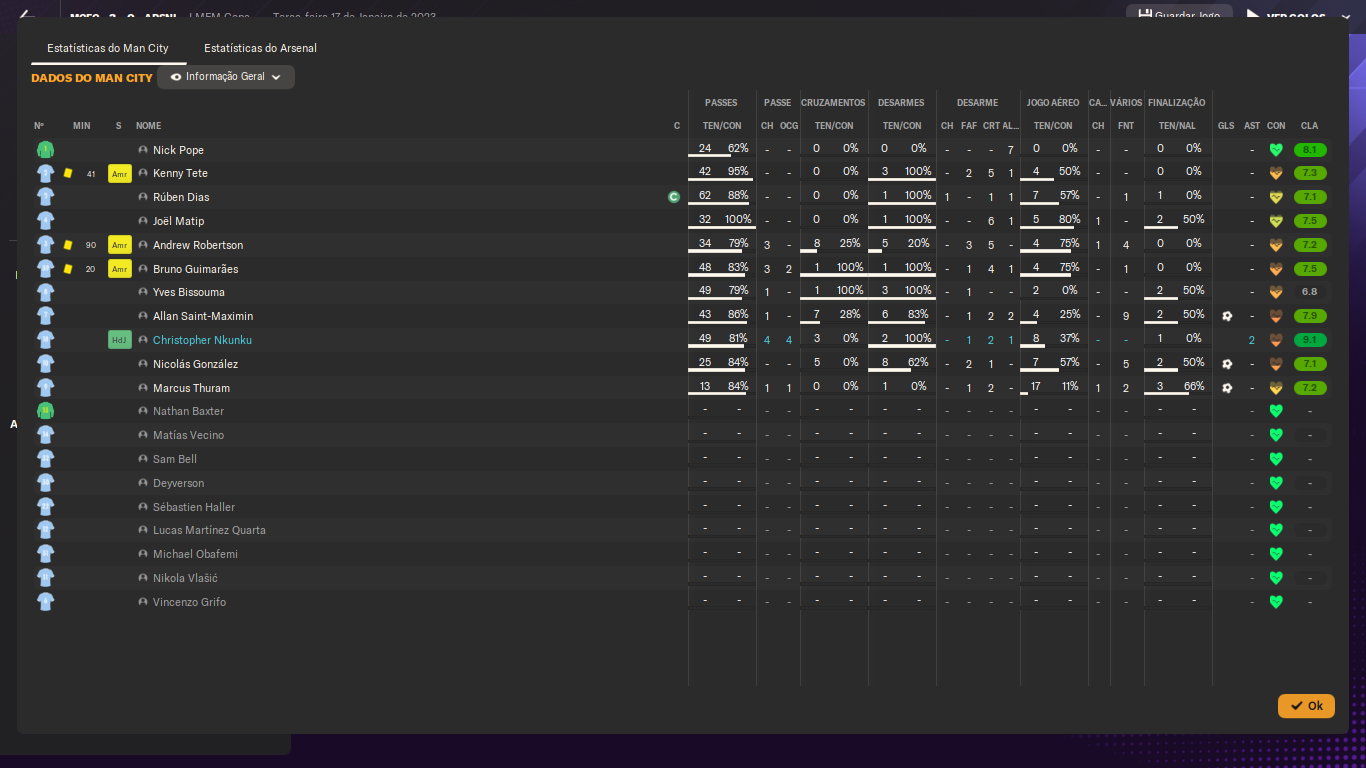Click Andrew Robertson's yellow card icon
The width and height of the screenshot is (1366, 768).
pos(68,245)
